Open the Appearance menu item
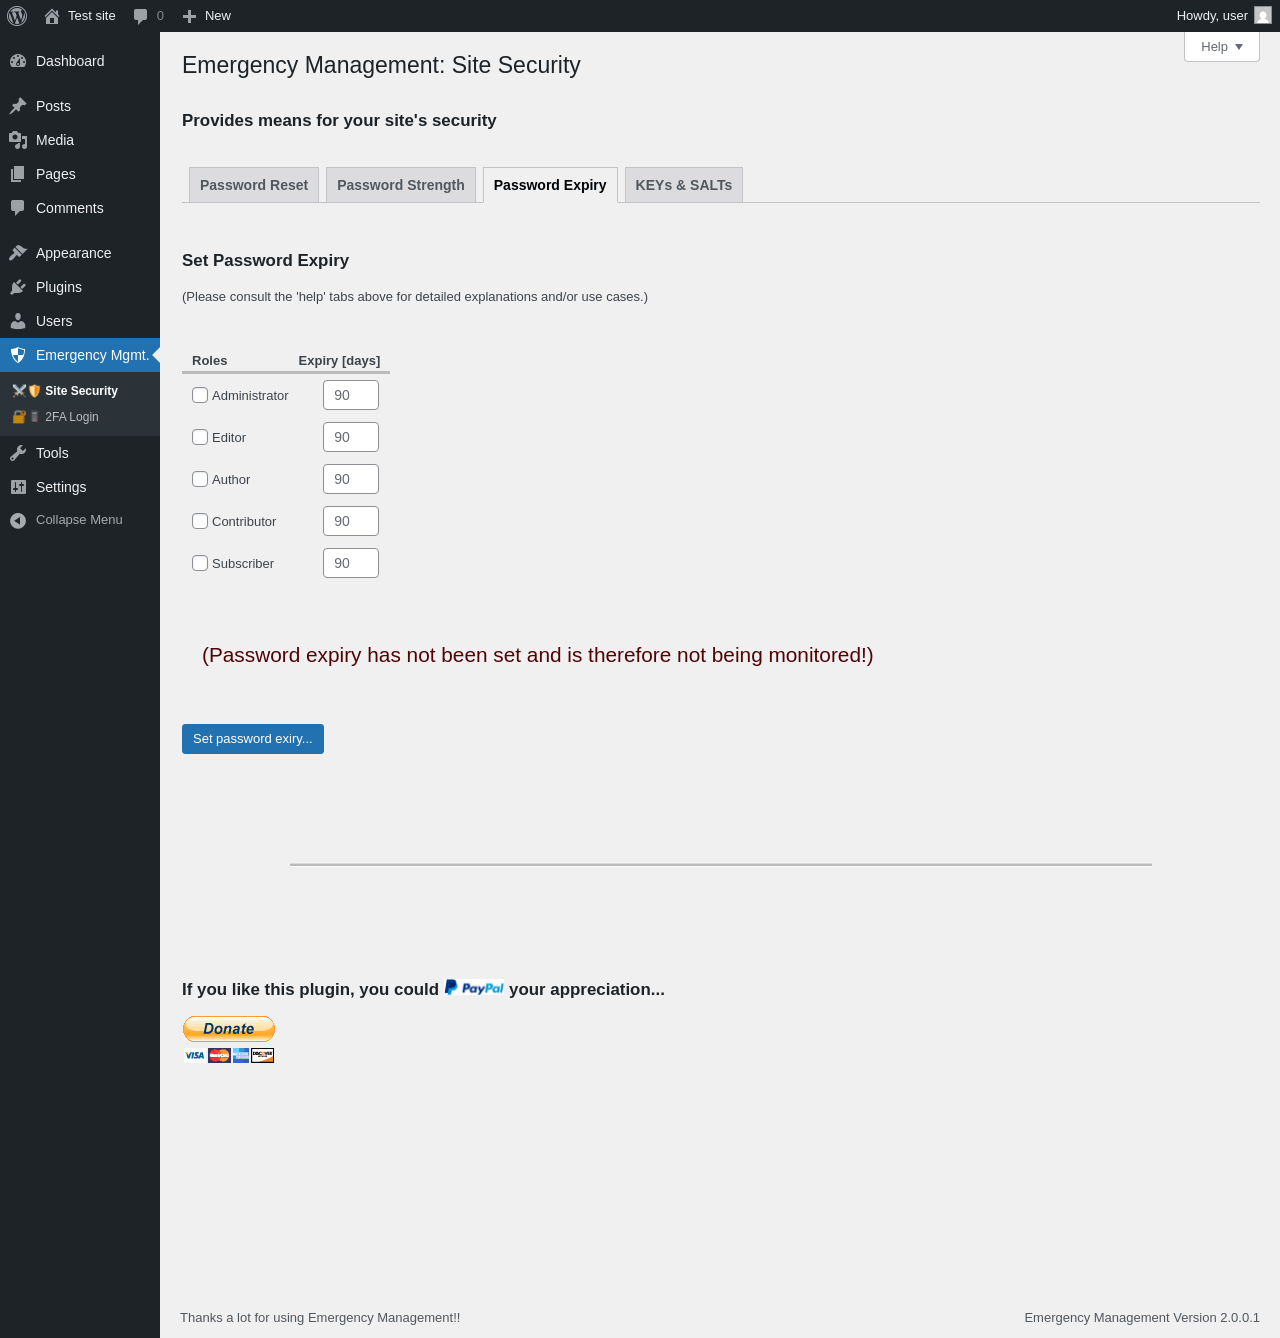This screenshot has width=1280, height=1338. 80,253
